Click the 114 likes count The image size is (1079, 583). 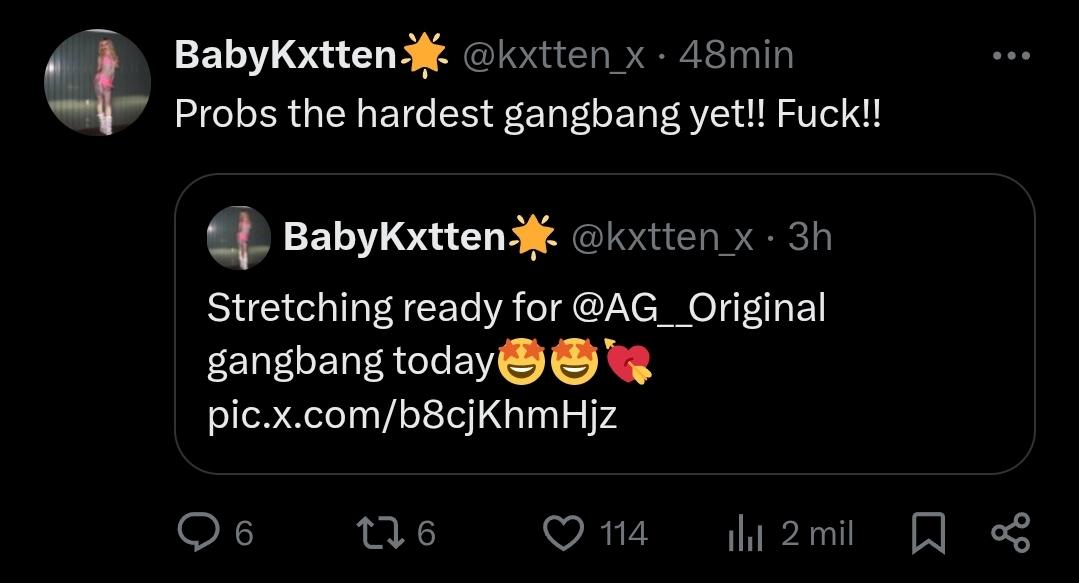click(623, 533)
